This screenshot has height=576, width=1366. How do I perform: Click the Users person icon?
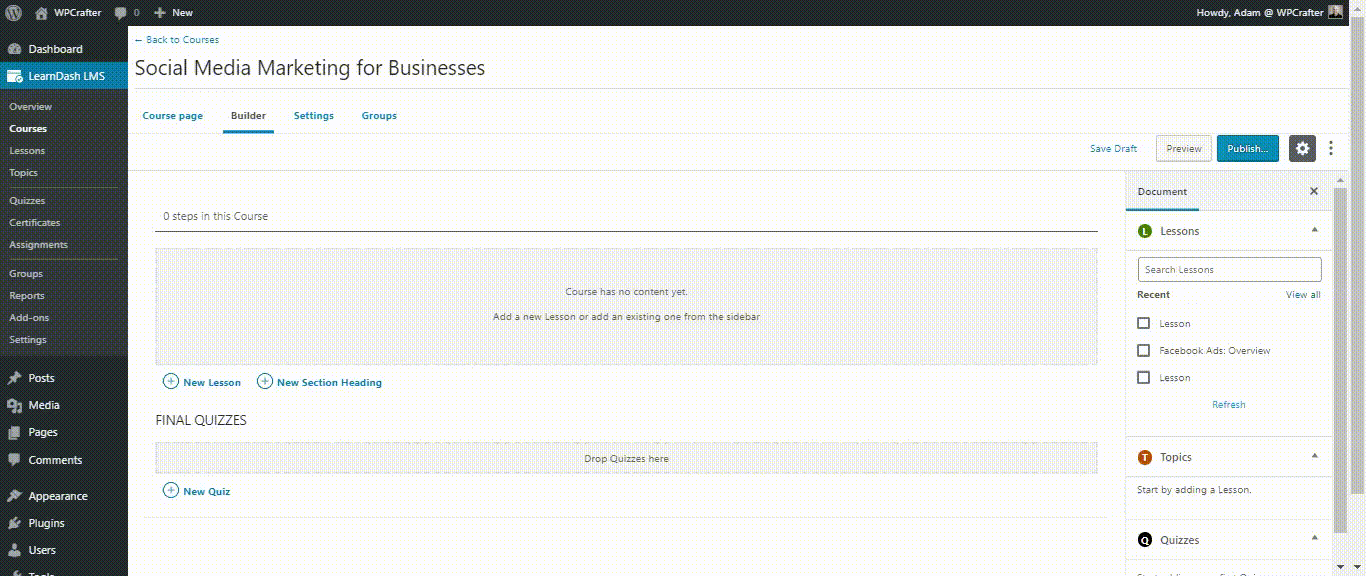tap(14, 550)
